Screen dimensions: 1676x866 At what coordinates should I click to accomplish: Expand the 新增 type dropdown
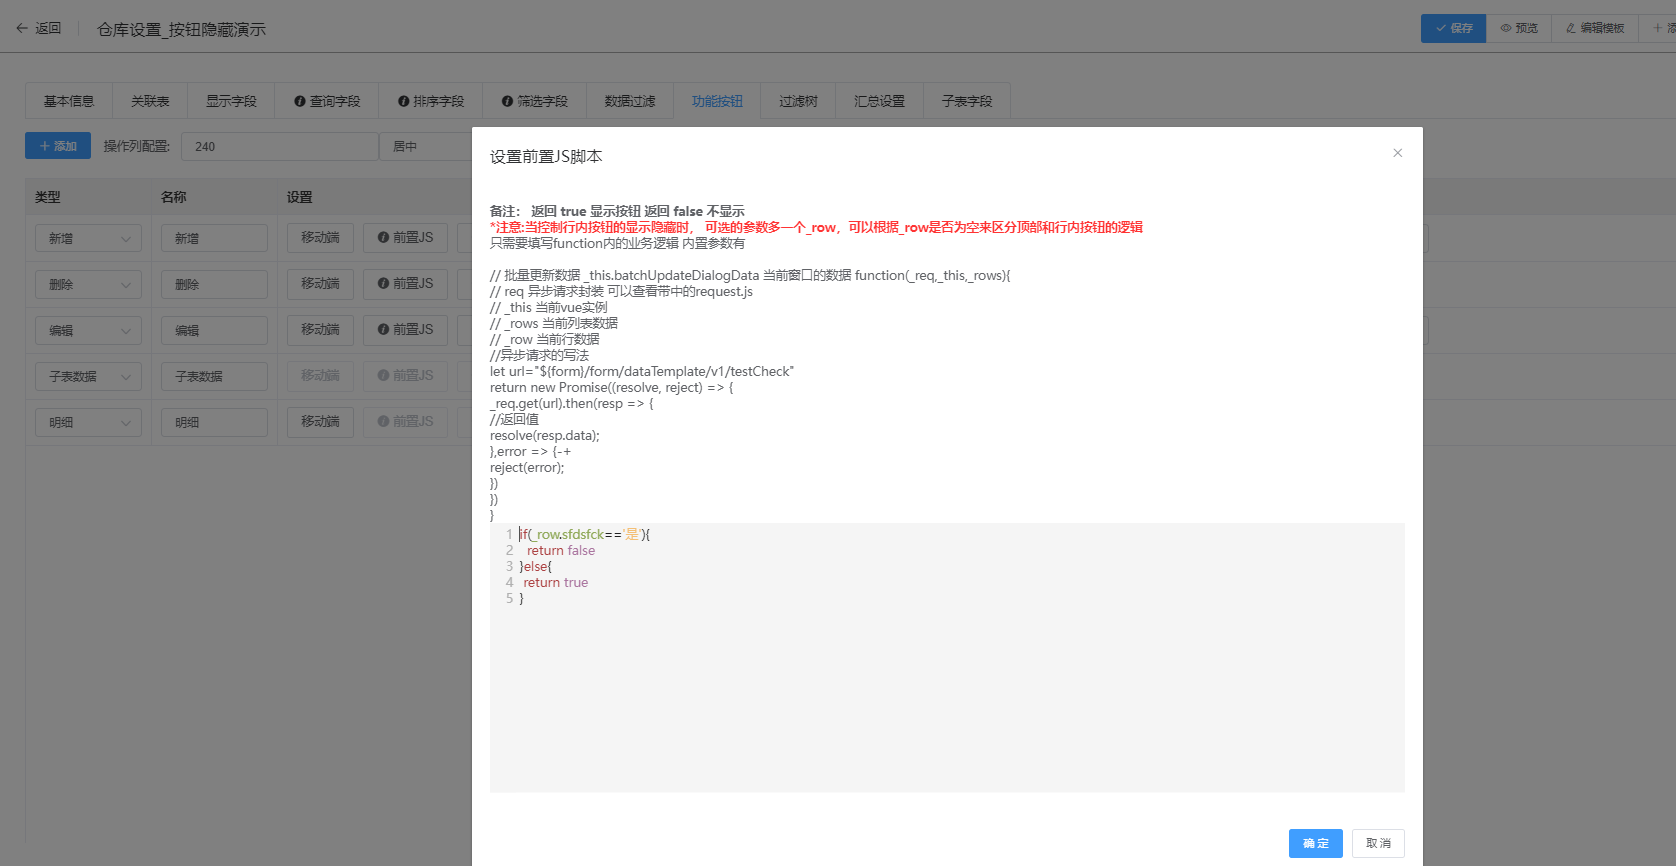126,239
